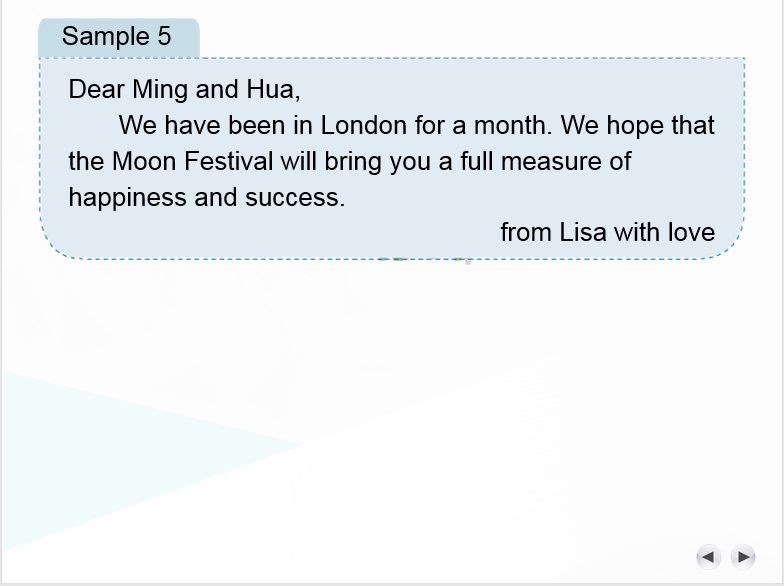The height and width of the screenshot is (586, 784).
Task: Go to the previous slide arrow
Action: point(708,556)
